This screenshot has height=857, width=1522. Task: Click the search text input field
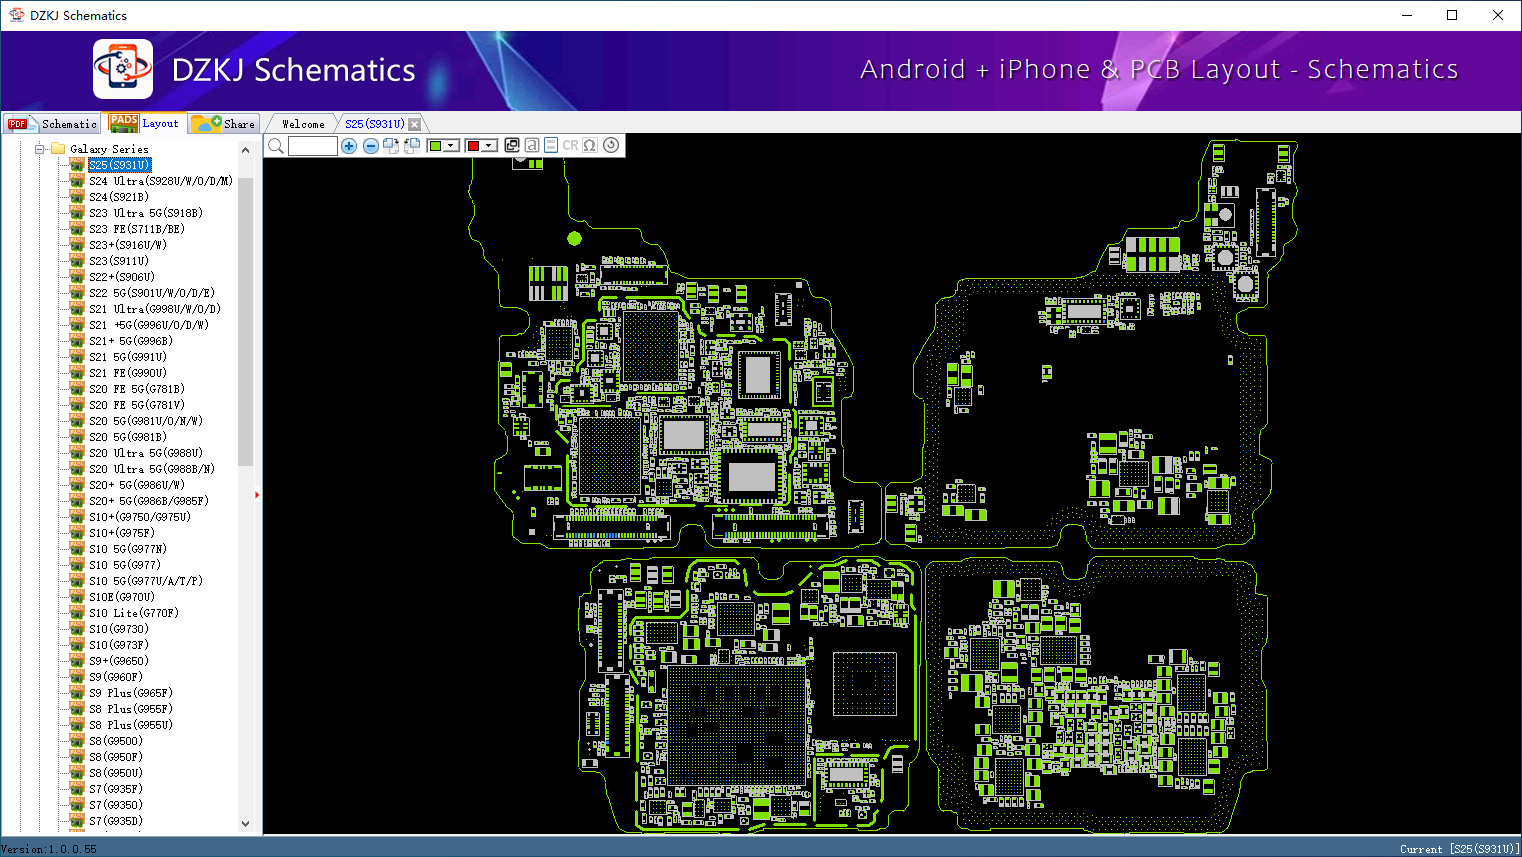(x=313, y=146)
